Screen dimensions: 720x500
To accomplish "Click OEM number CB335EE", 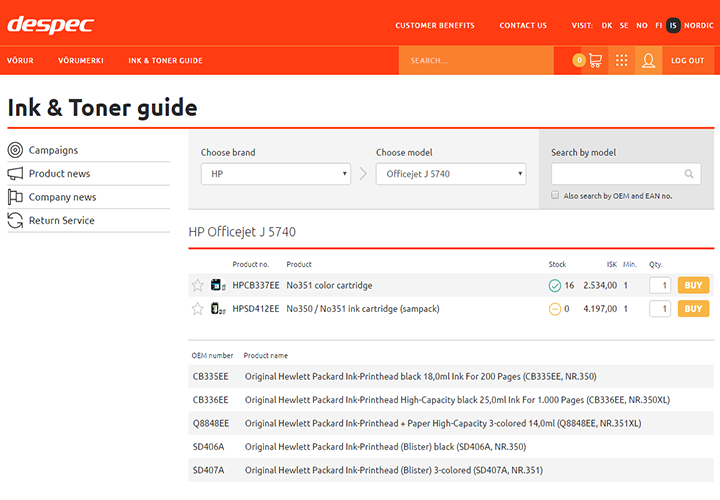I will (x=210, y=376).
